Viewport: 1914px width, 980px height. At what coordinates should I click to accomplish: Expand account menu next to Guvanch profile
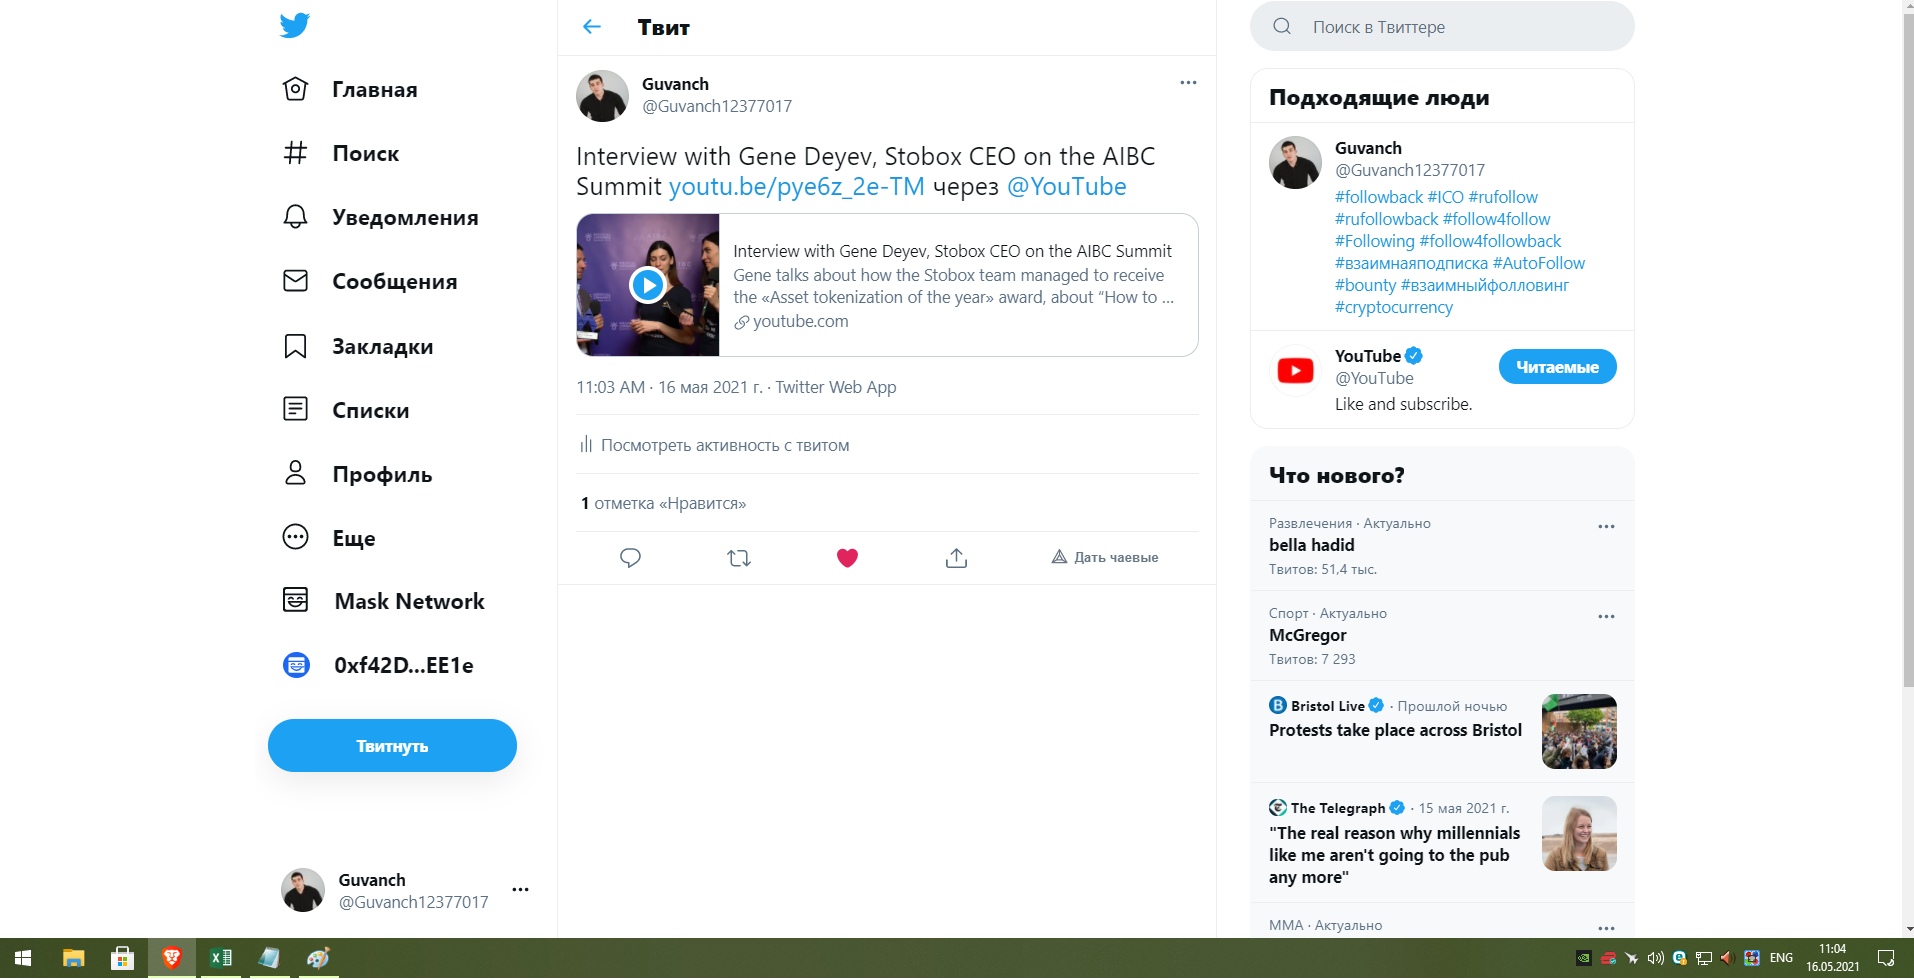pyautogui.click(x=520, y=890)
